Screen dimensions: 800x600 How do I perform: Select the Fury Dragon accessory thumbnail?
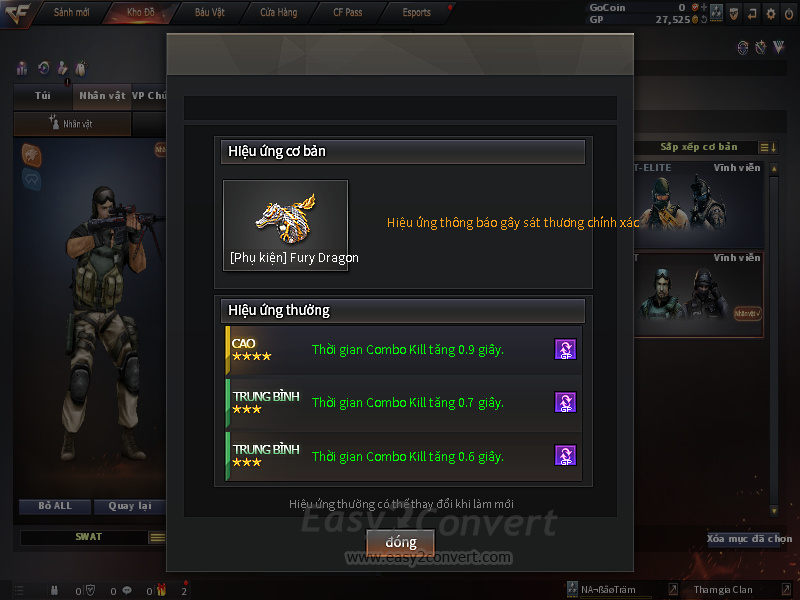point(286,225)
